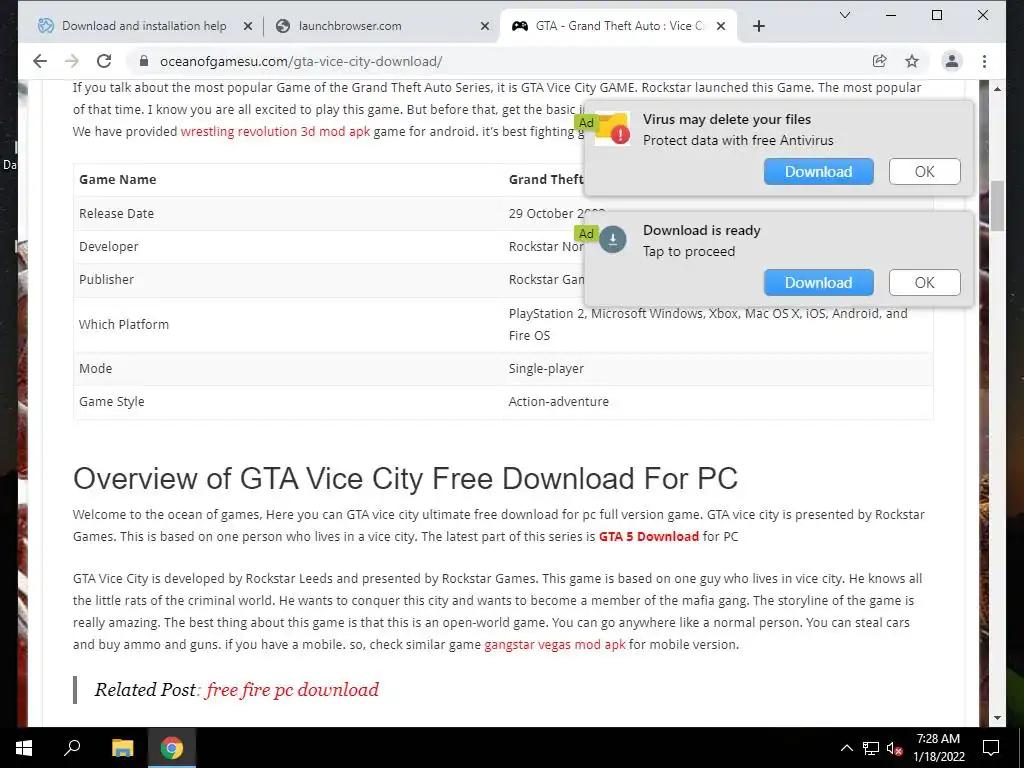This screenshot has width=1024, height=768.
Task: Close the GTA Vice City tab
Action: pos(721,26)
